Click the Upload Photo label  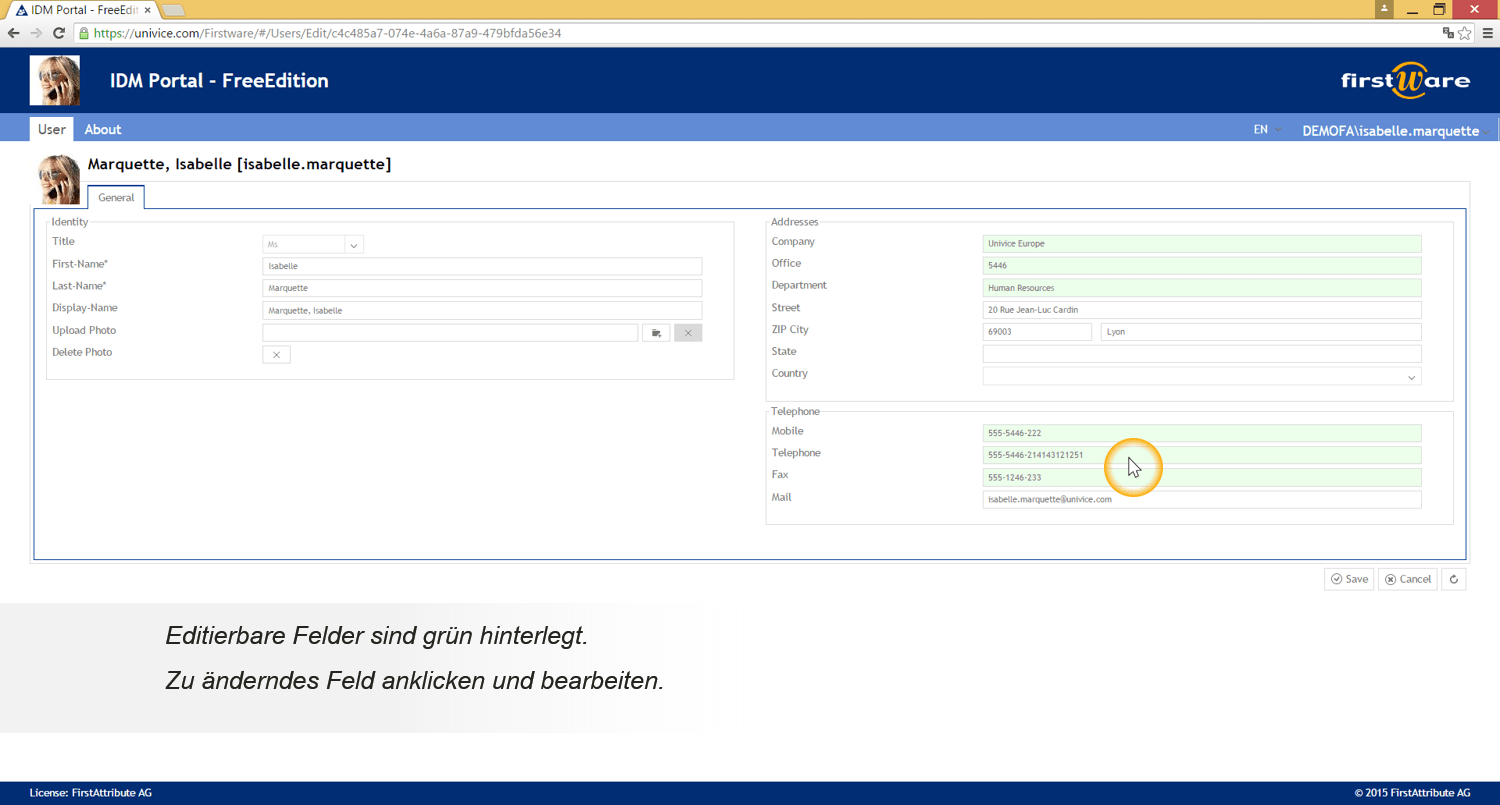pyautogui.click(x=84, y=330)
